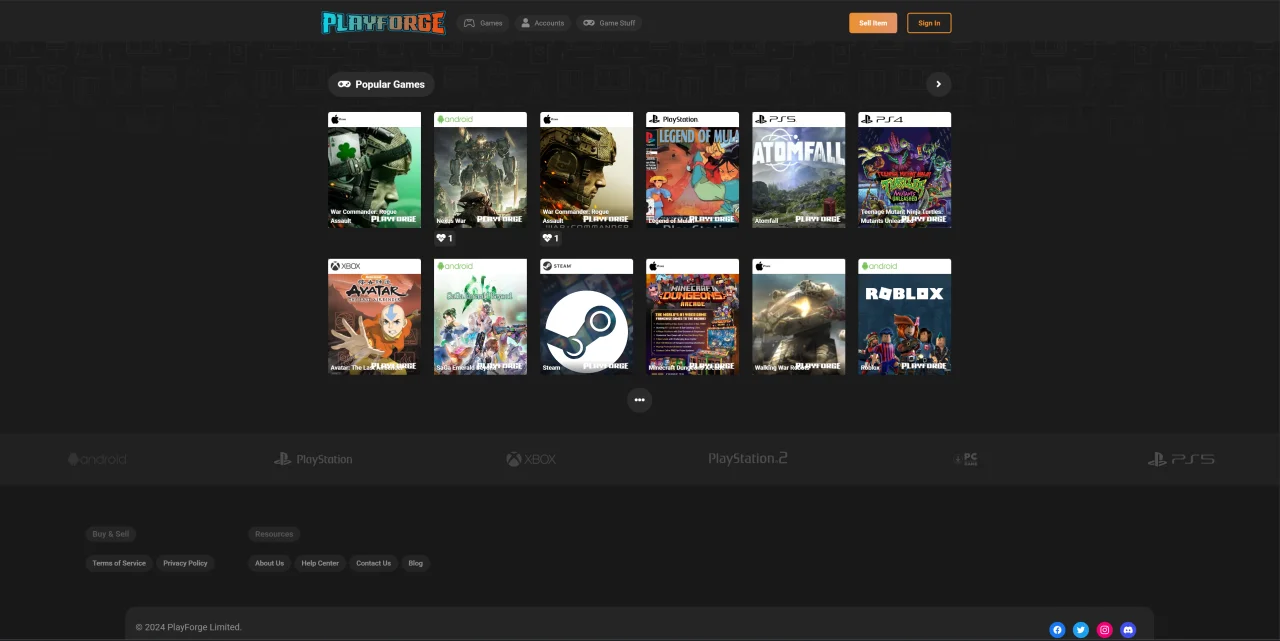1280x641 pixels.
Task: Open the About Us link
Action: [269, 563]
